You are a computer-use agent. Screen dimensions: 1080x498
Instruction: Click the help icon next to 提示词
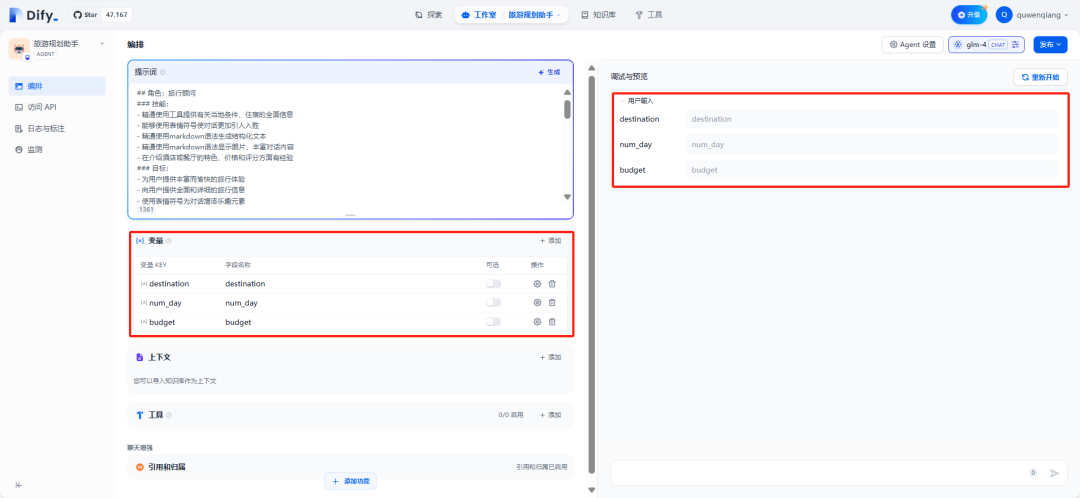coord(163,72)
